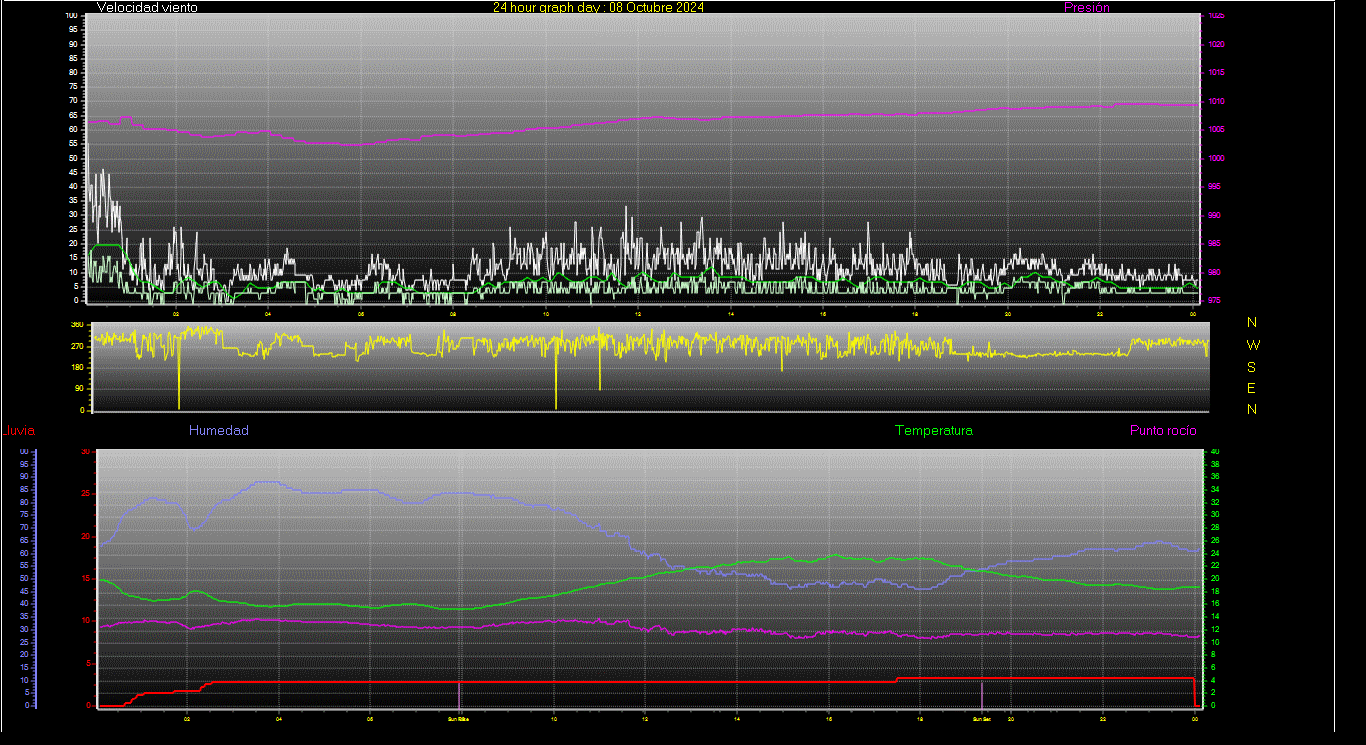This screenshot has height=745, width=1366.
Task: Select the purple sunset marker line in the bottom chart
Action: [982, 694]
